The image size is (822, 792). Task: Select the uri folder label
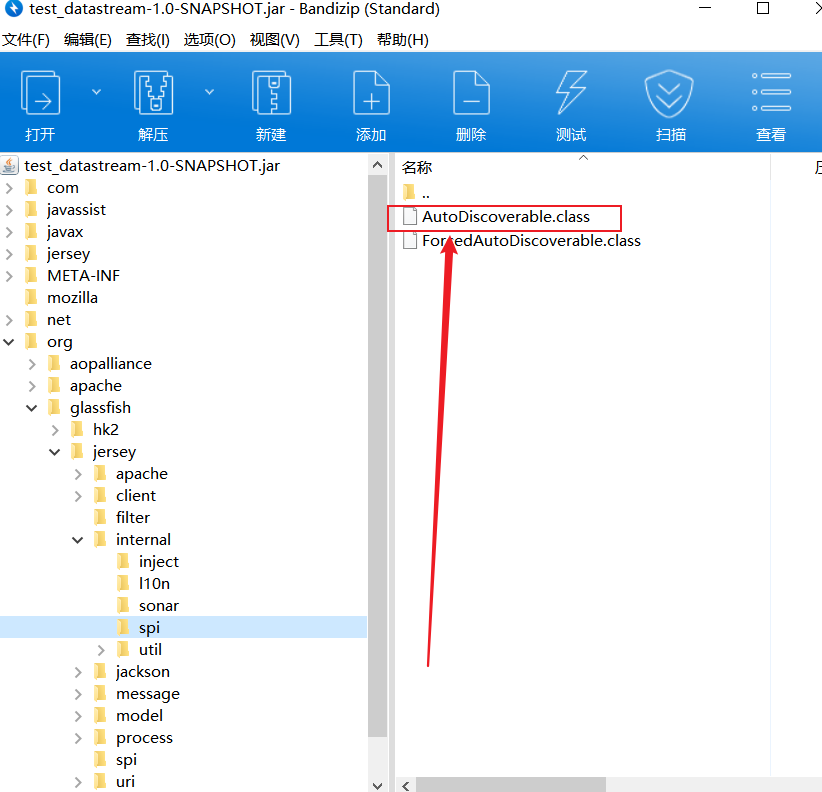pyautogui.click(x=125, y=782)
